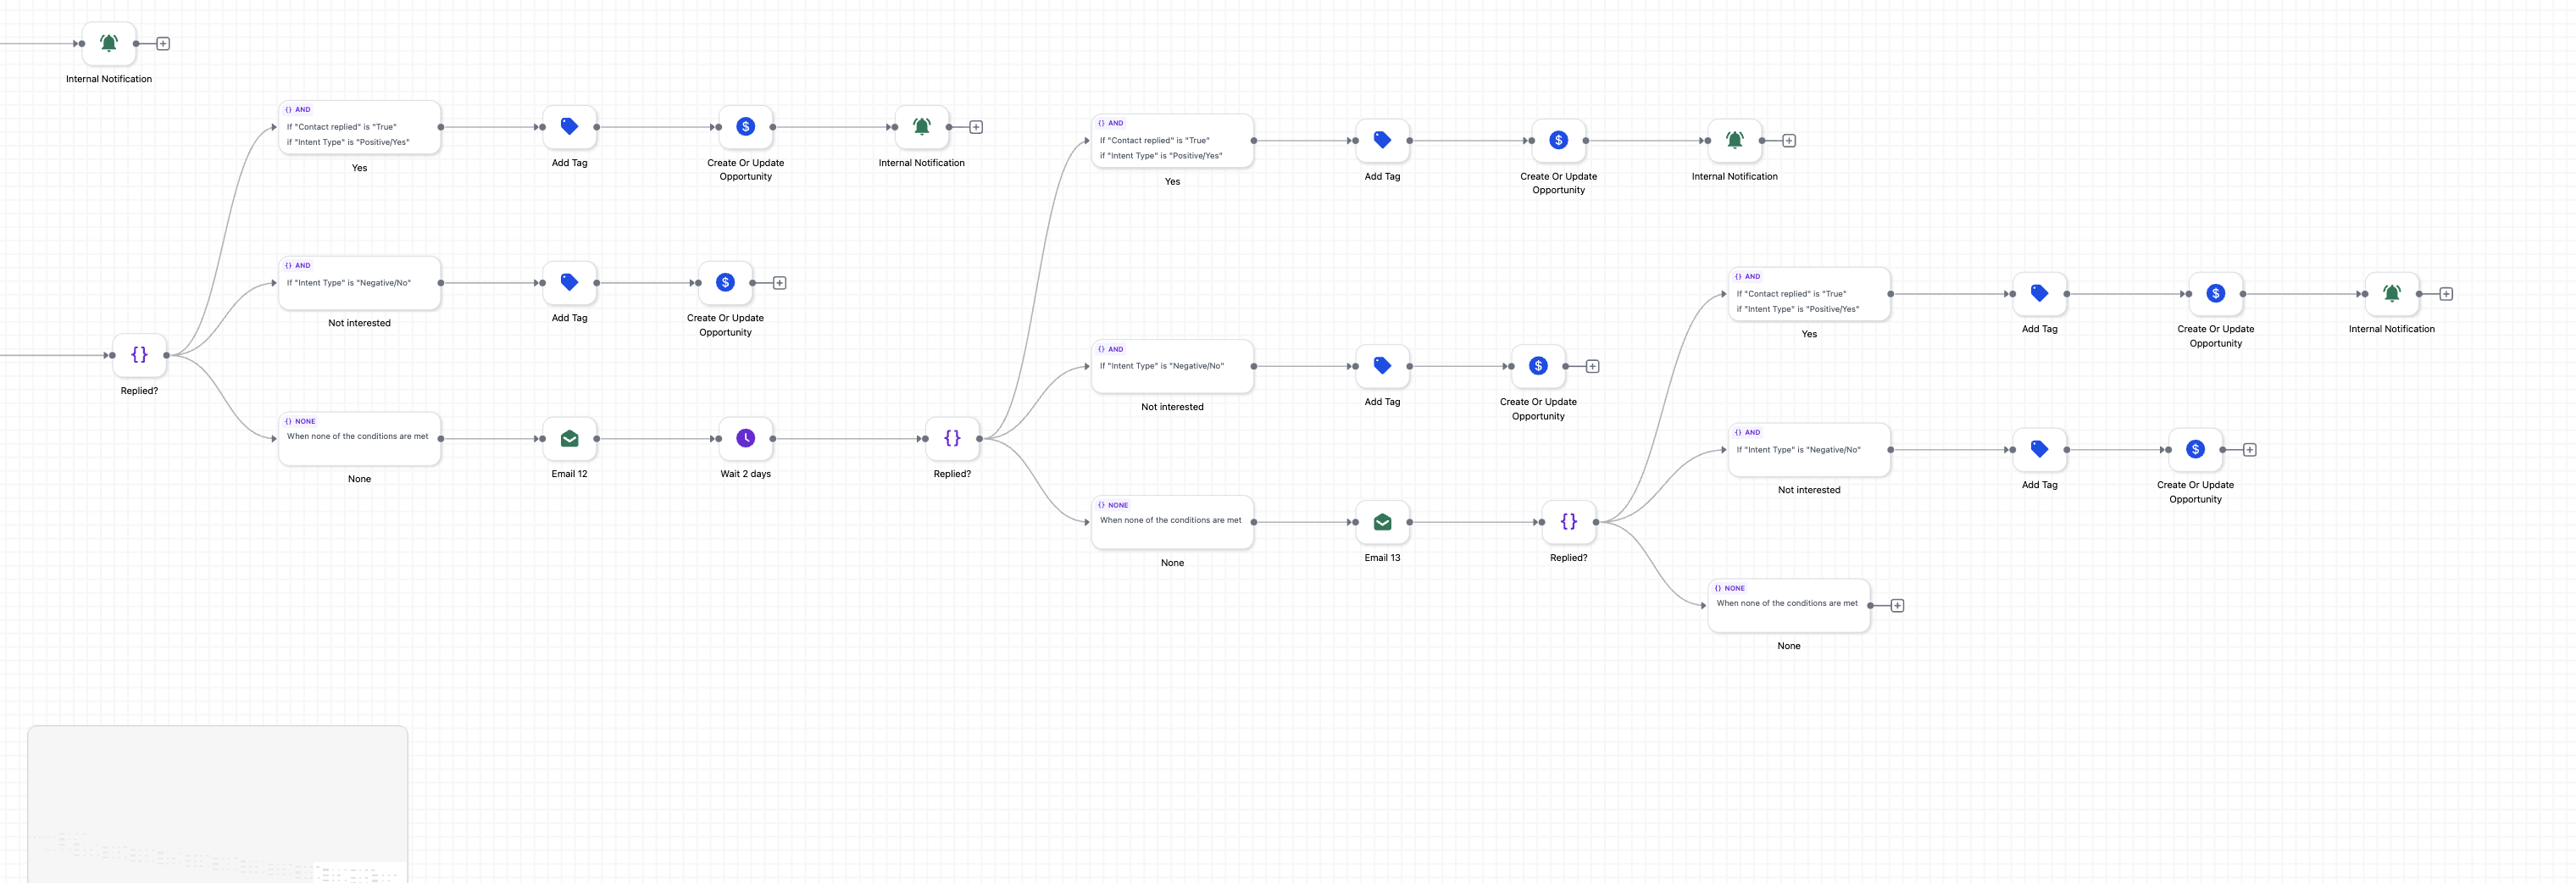Open the Internal Notification bell in the leftmost Yes branch

tap(921, 127)
